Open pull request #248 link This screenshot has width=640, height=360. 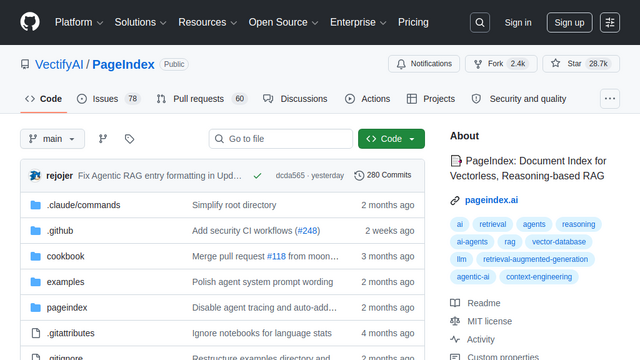(x=307, y=231)
